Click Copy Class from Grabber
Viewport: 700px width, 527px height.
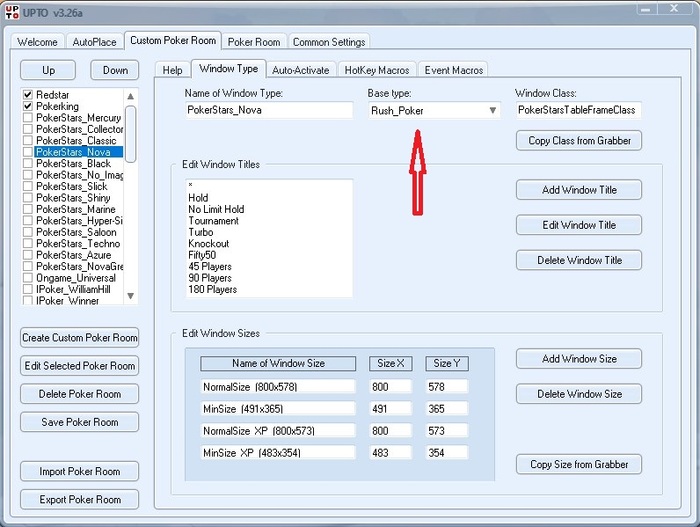[579, 141]
